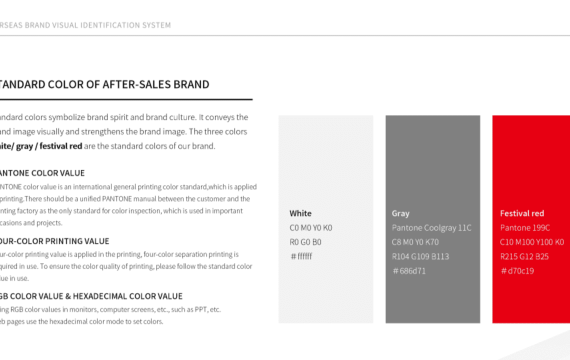Click the 'Standard Color of After-Sales Brand' heading
The height and width of the screenshot is (360, 570).
pos(104,84)
